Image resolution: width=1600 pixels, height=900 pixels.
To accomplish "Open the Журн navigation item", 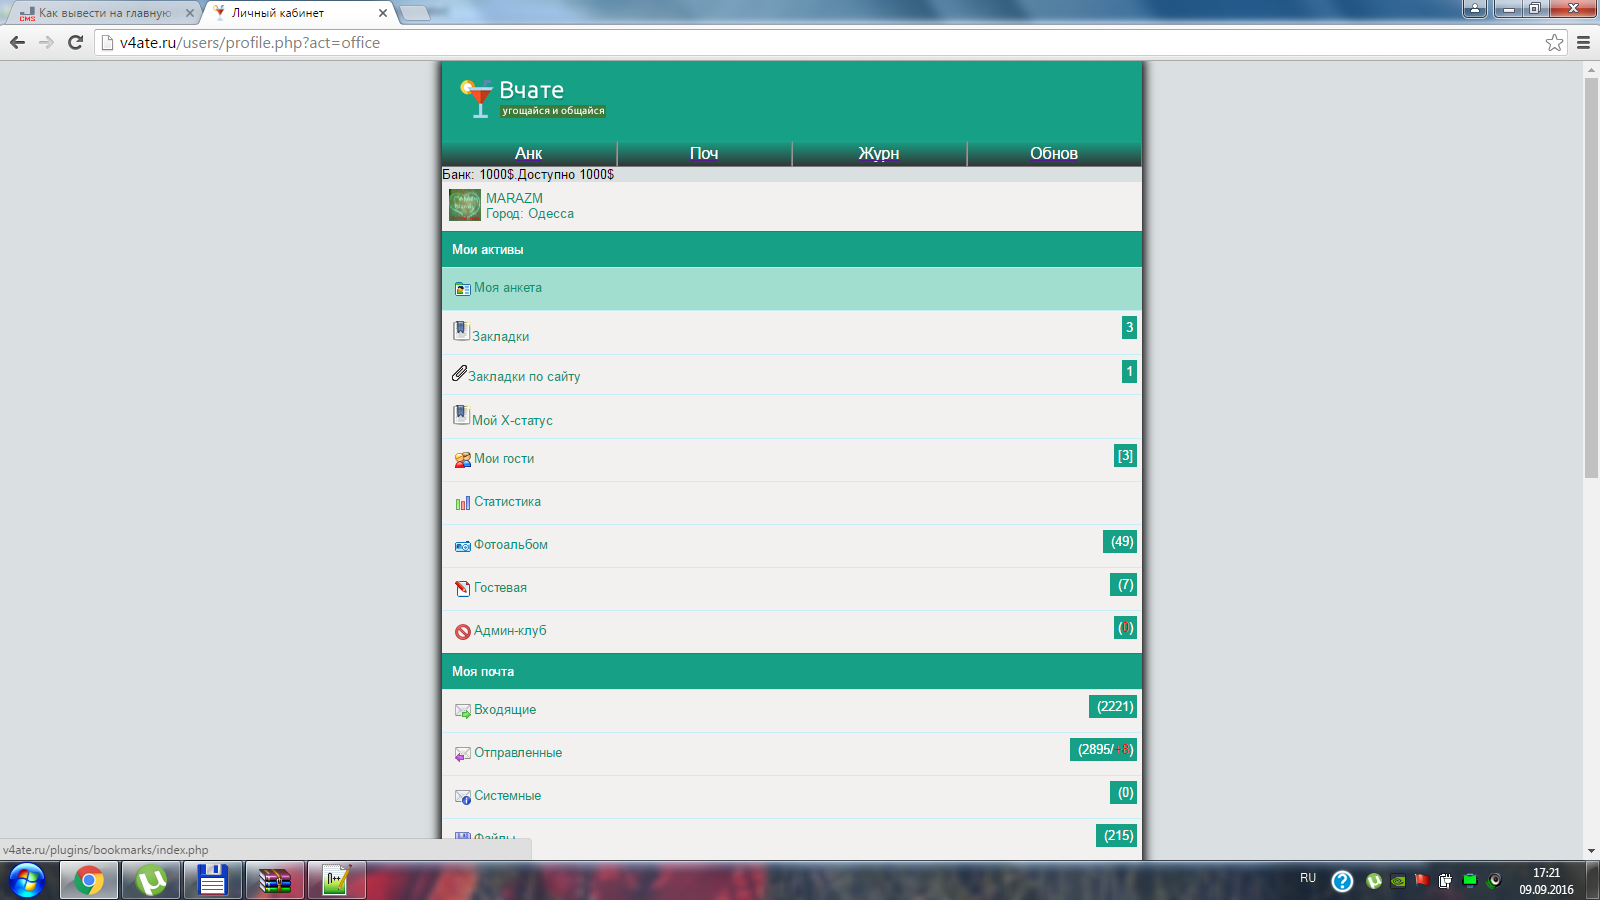I will (879, 153).
